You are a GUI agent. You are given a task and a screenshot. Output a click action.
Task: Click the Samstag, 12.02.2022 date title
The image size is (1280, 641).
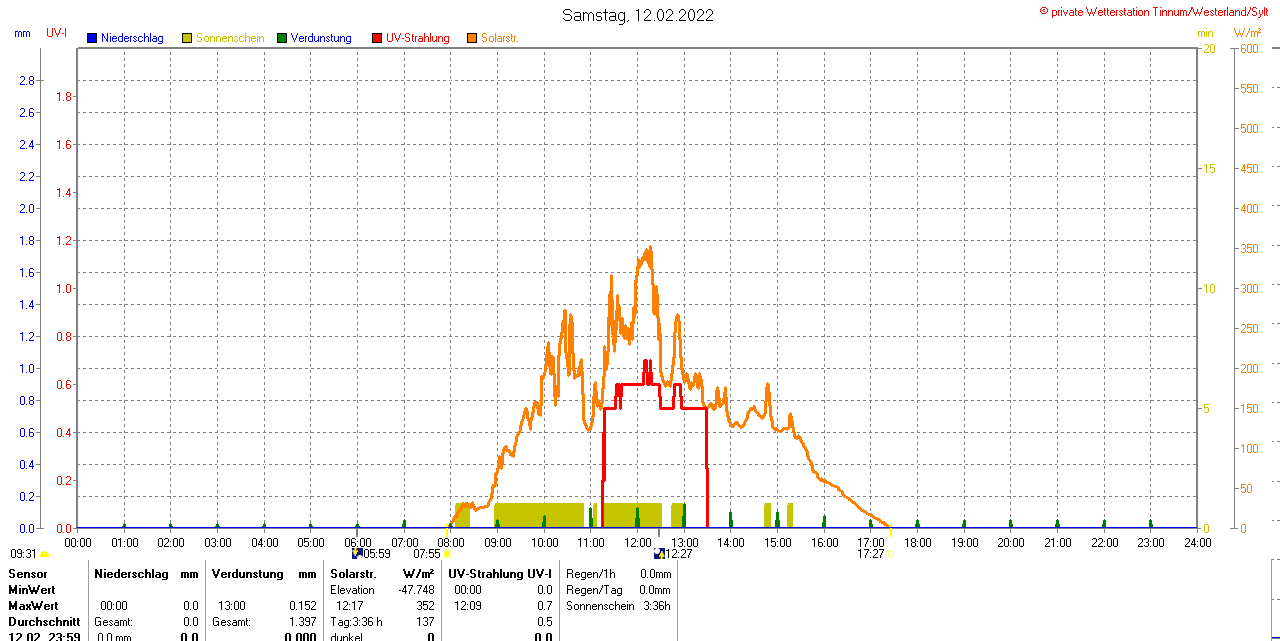pyautogui.click(x=638, y=15)
